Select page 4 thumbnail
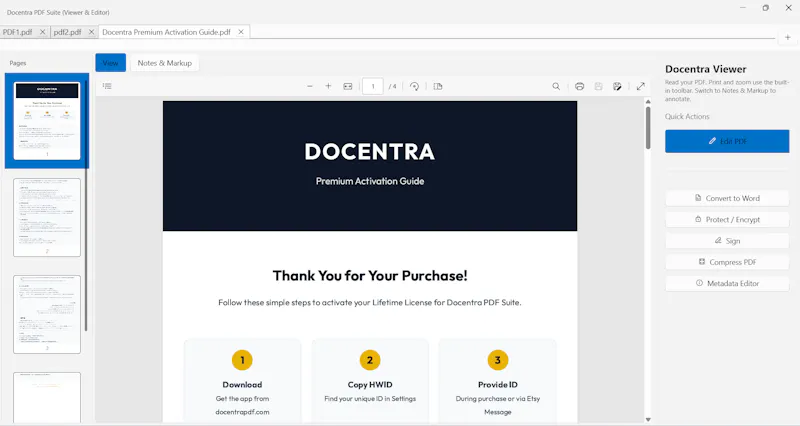Image resolution: width=800 pixels, height=426 pixels. [47, 397]
